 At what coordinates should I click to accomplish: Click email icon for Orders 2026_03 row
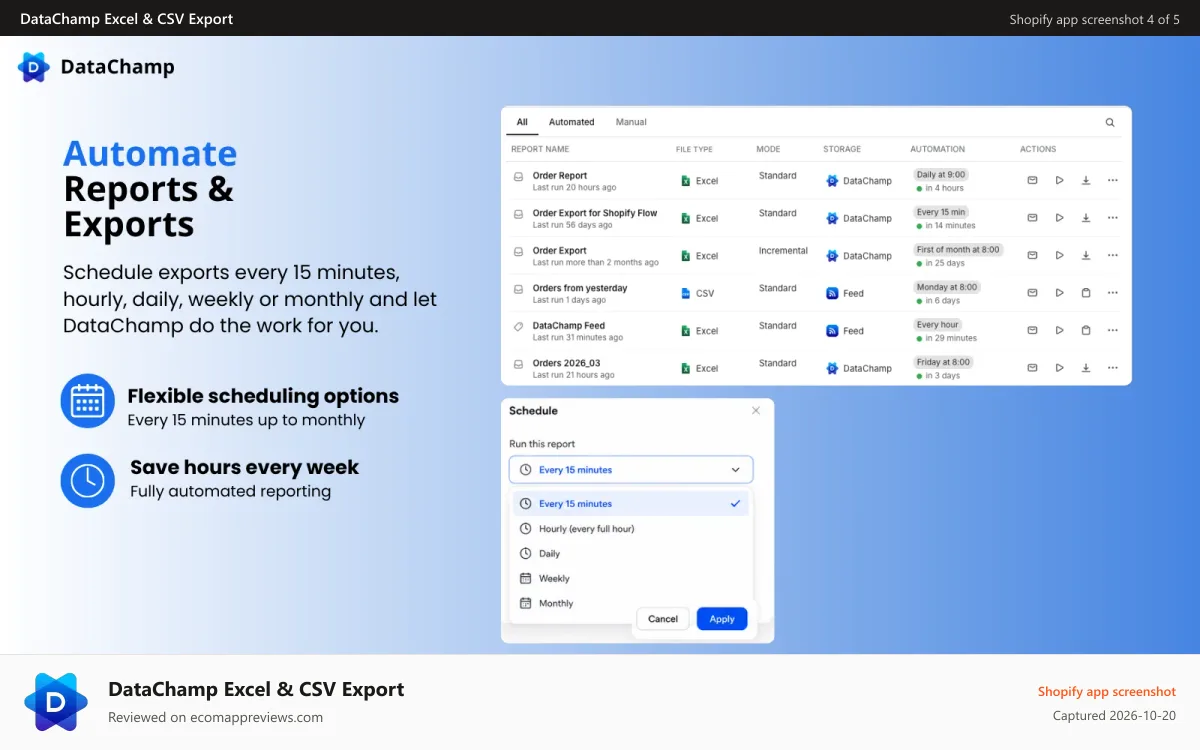click(1033, 368)
